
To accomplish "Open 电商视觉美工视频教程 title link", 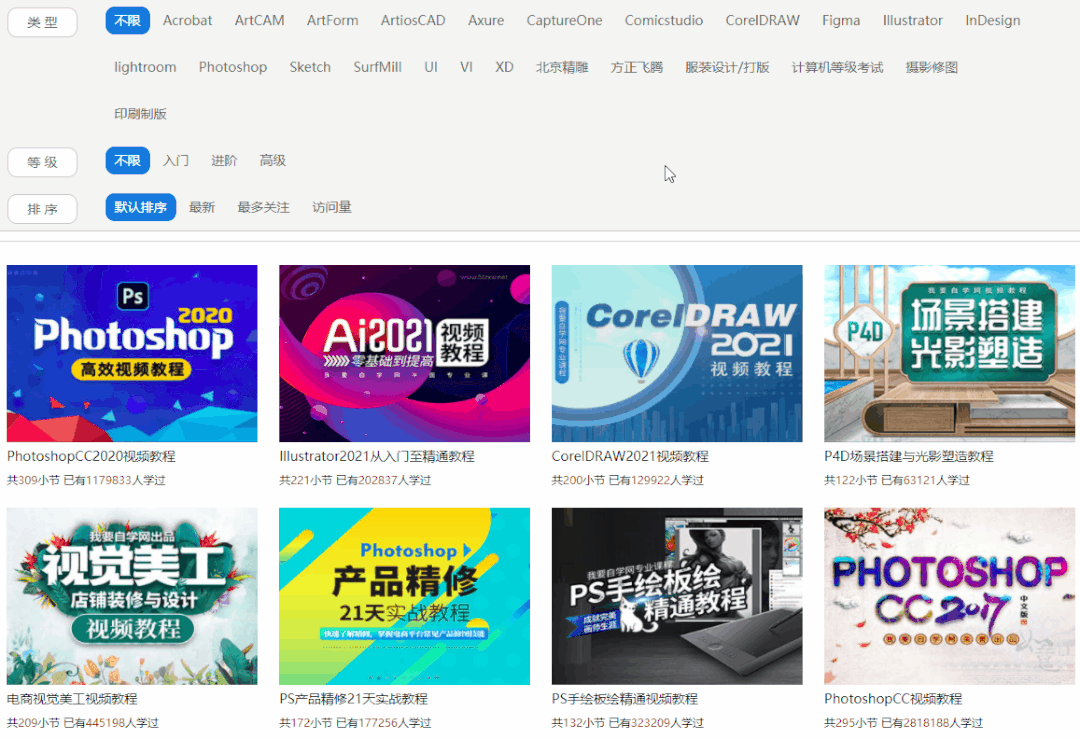I will tap(72, 698).
